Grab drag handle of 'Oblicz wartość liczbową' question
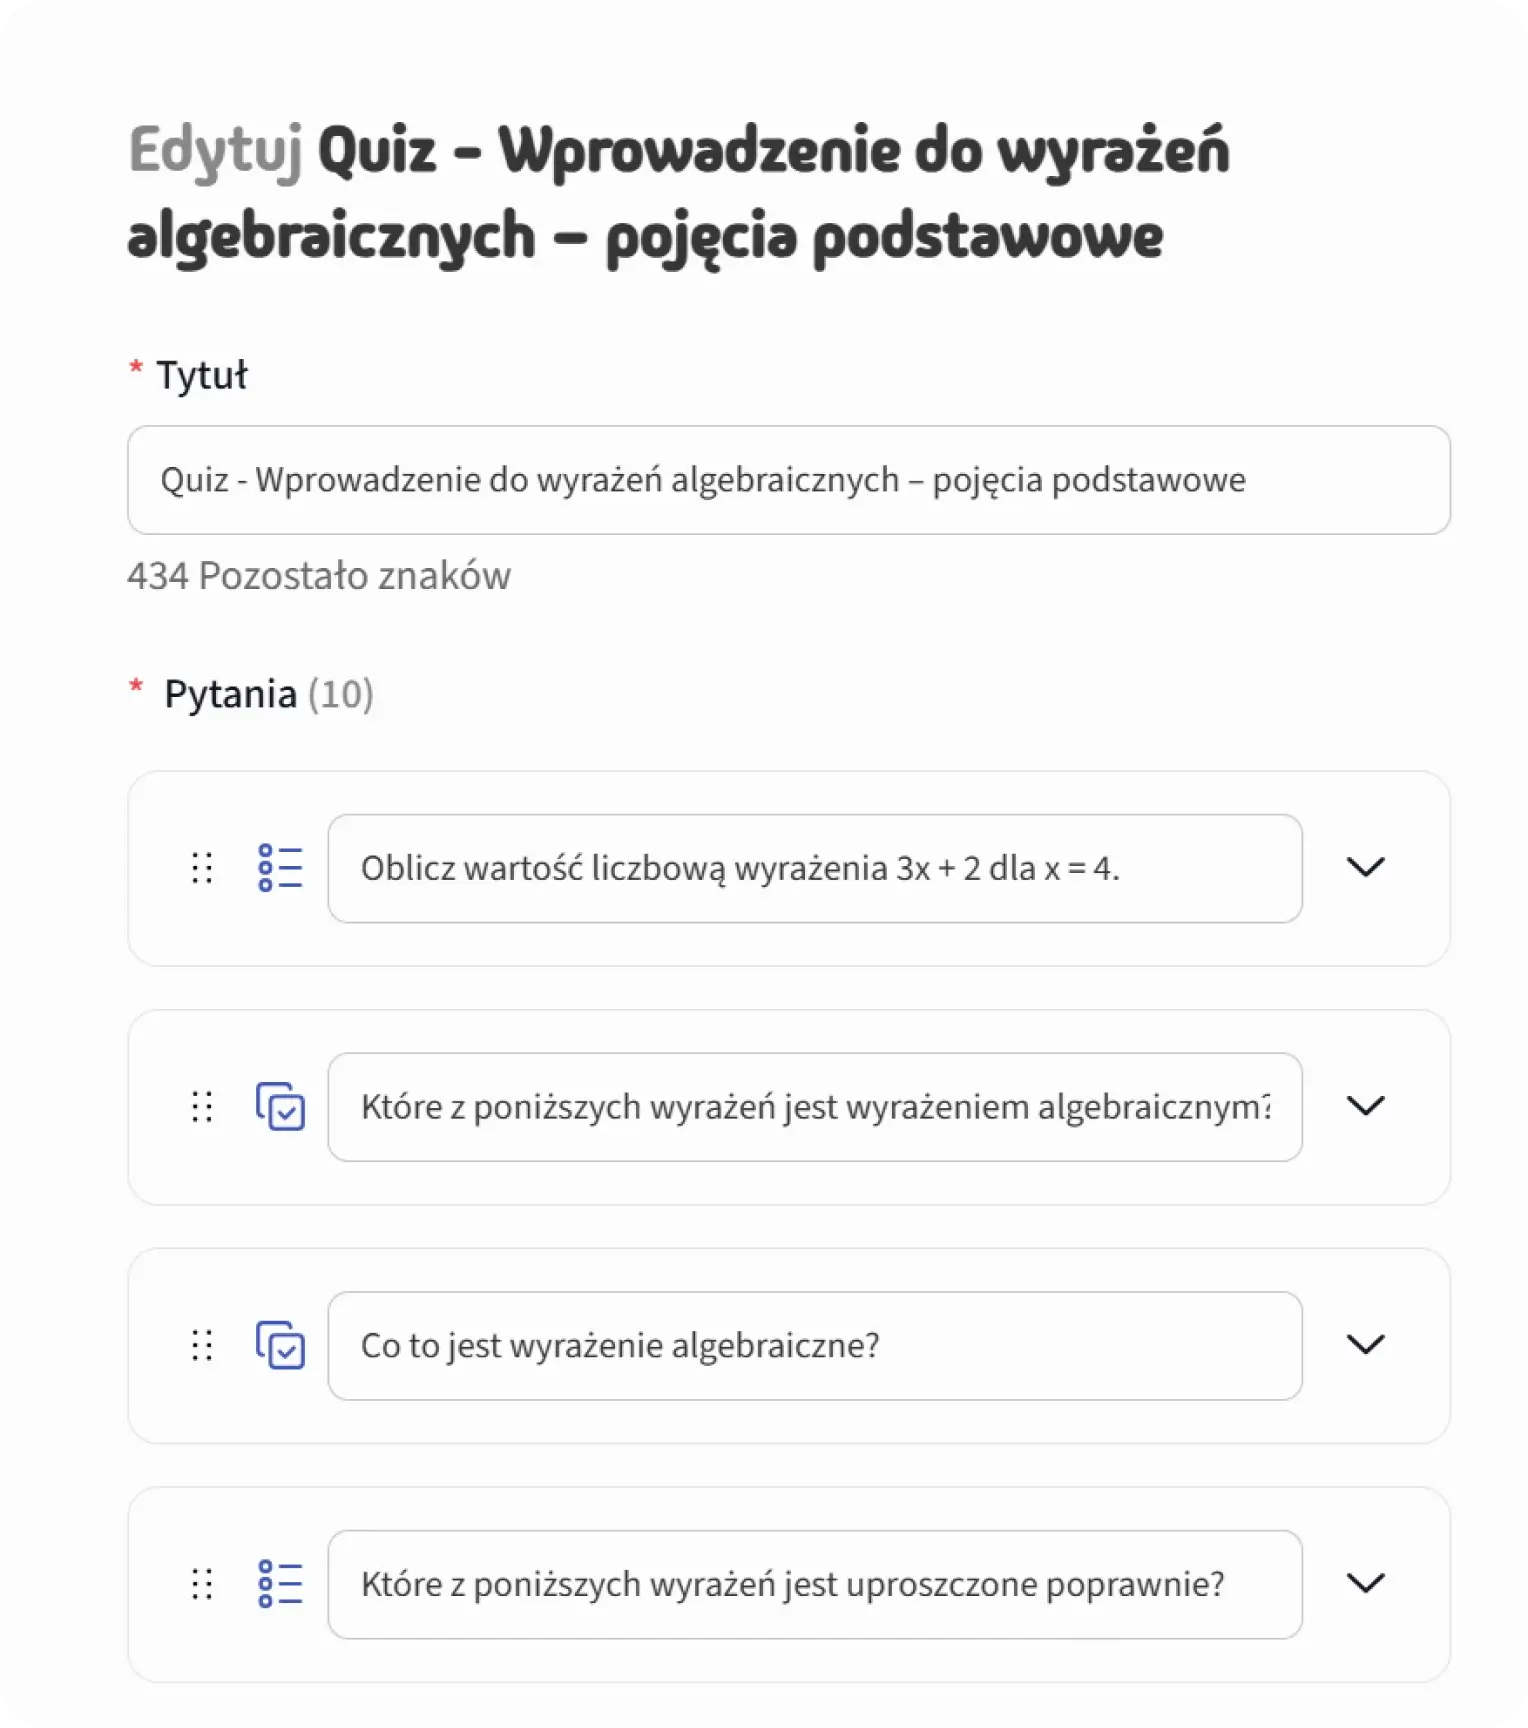Screen dimensions: 1528x1728 [x=202, y=868]
